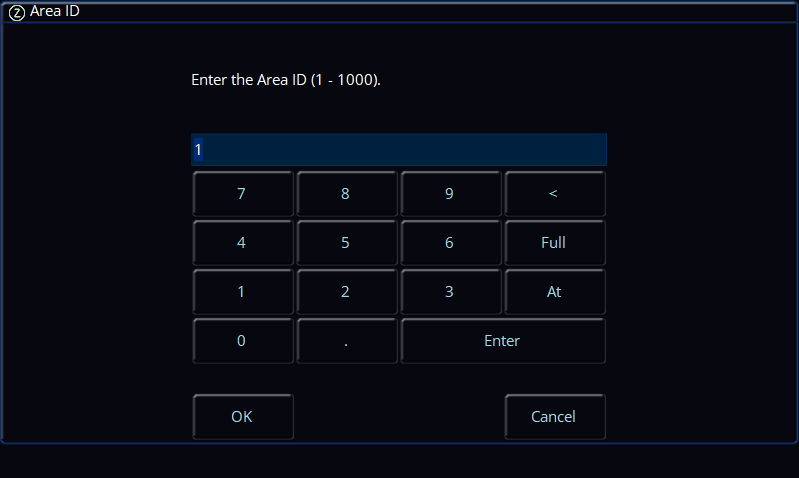
Task: Click the Z icon beside Area ID
Action: point(17,13)
